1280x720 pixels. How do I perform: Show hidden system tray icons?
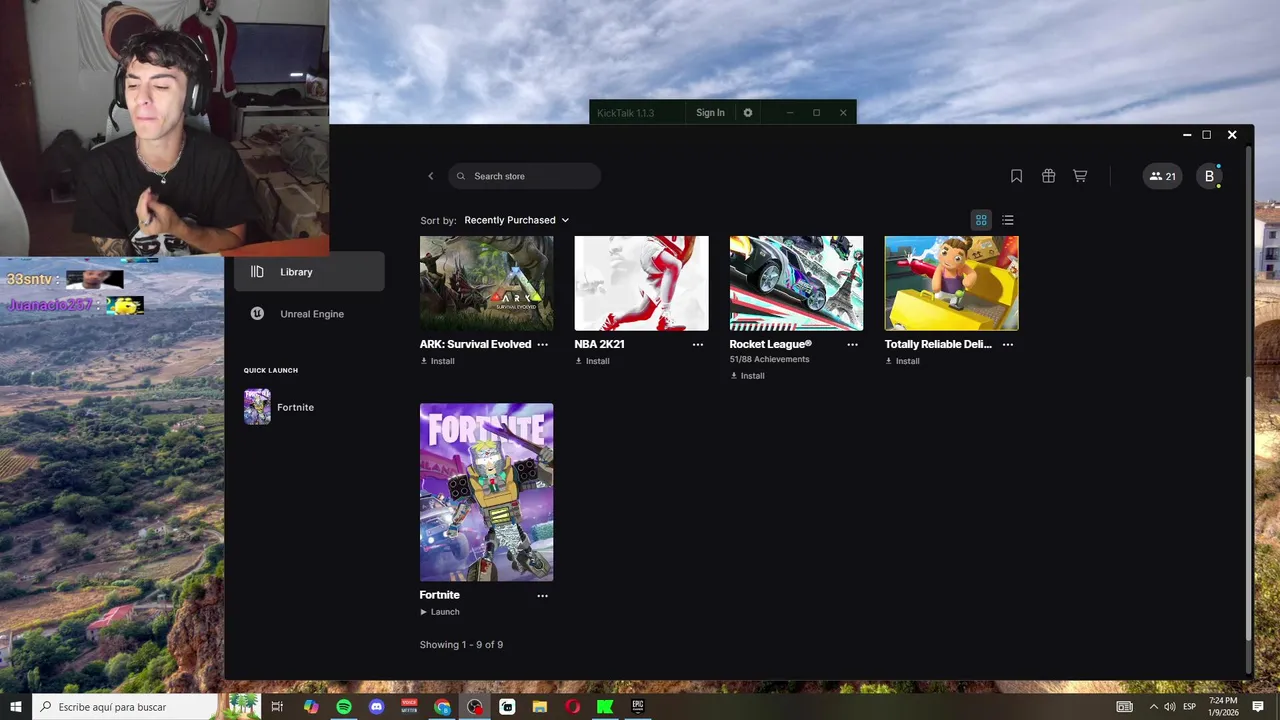[1153, 707]
